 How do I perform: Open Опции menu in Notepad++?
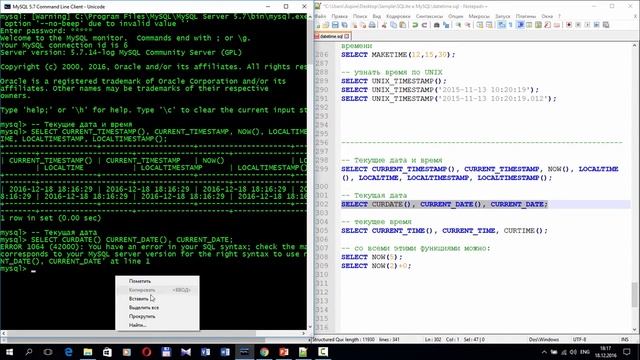pos(456,16)
